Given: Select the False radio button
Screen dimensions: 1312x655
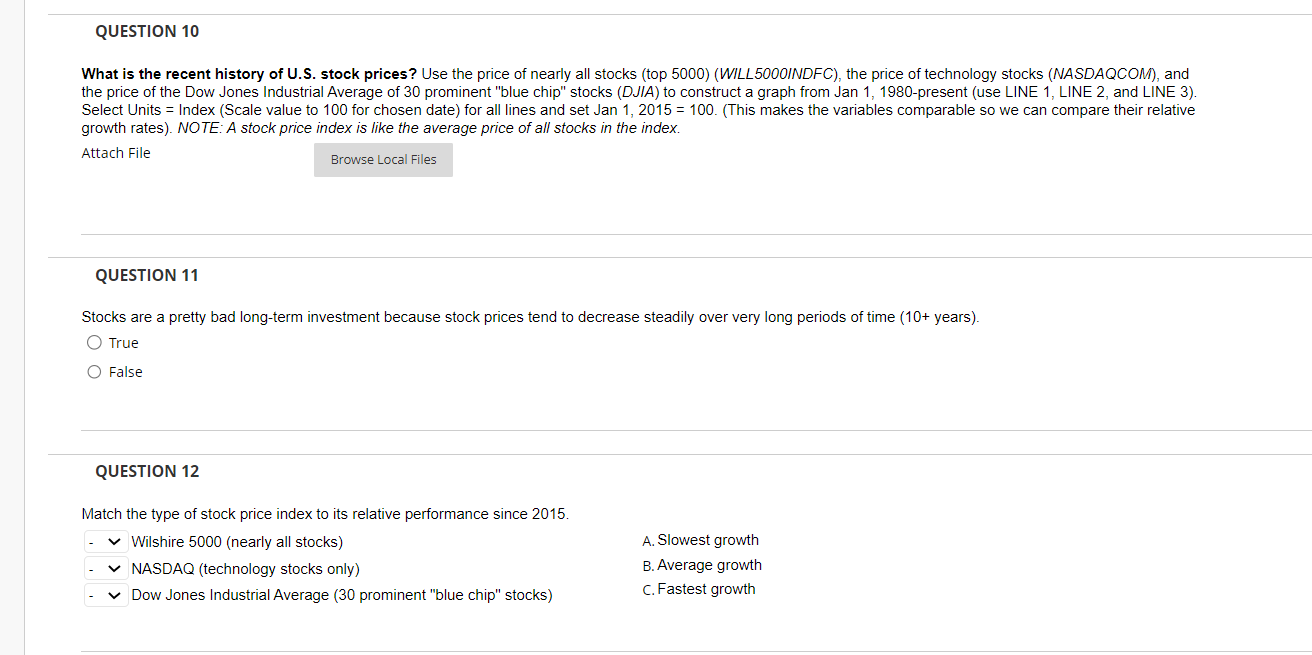Looking at the screenshot, I should pyautogui.click(x=93, y=372).
